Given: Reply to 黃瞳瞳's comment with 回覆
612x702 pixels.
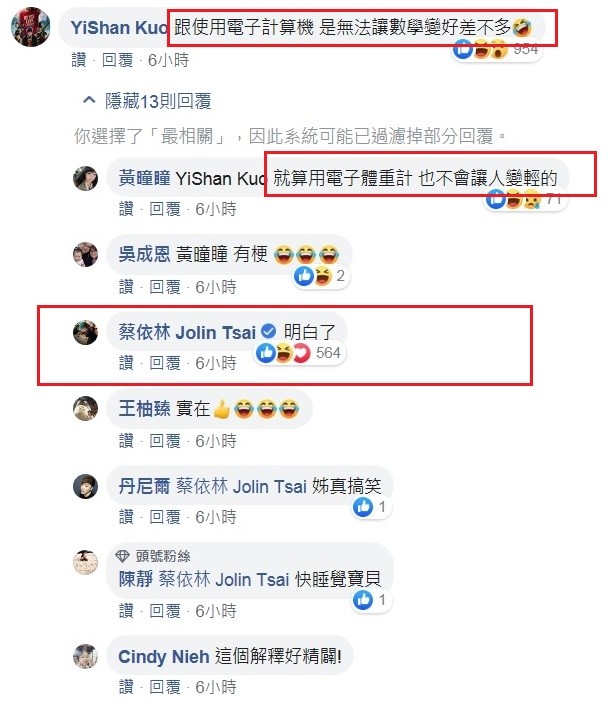Looking at the screenshot, I should click(x=165, y=209).
